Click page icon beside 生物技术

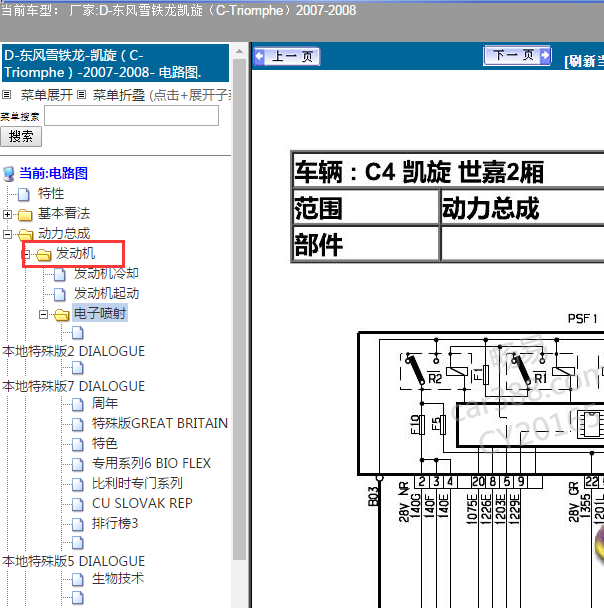click(x=78, y=580)
